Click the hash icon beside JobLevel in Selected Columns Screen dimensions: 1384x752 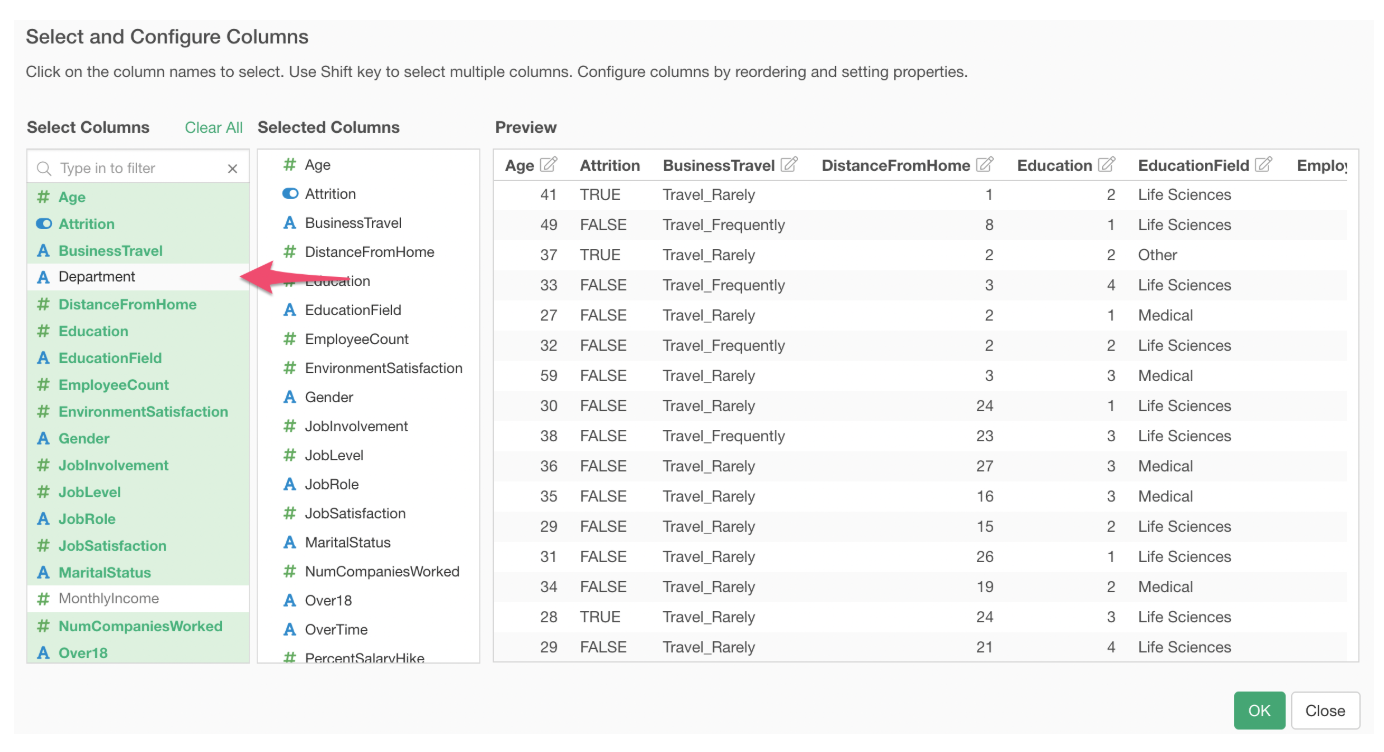(290, 455)
